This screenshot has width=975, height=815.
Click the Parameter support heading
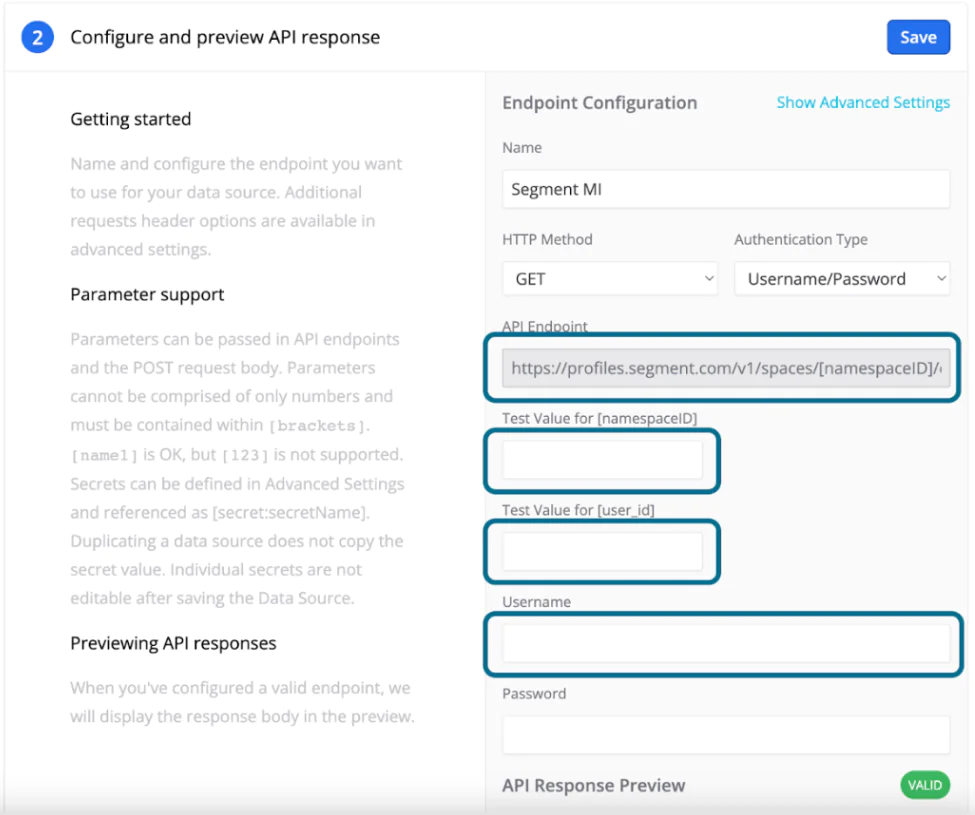click(x=146, y=294)
